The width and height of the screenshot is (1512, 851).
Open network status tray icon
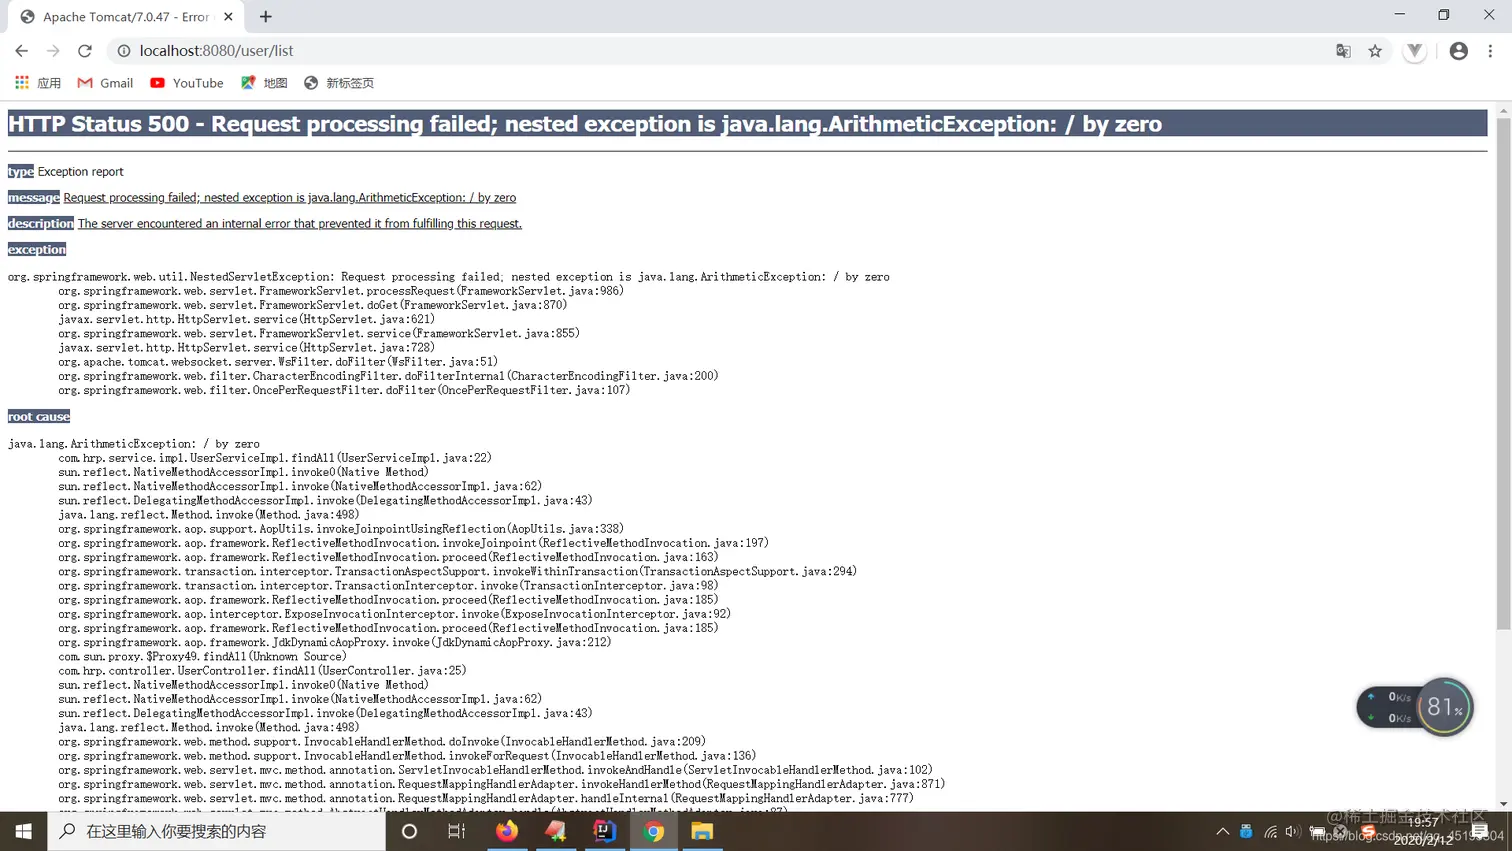tap(1270, 831)
